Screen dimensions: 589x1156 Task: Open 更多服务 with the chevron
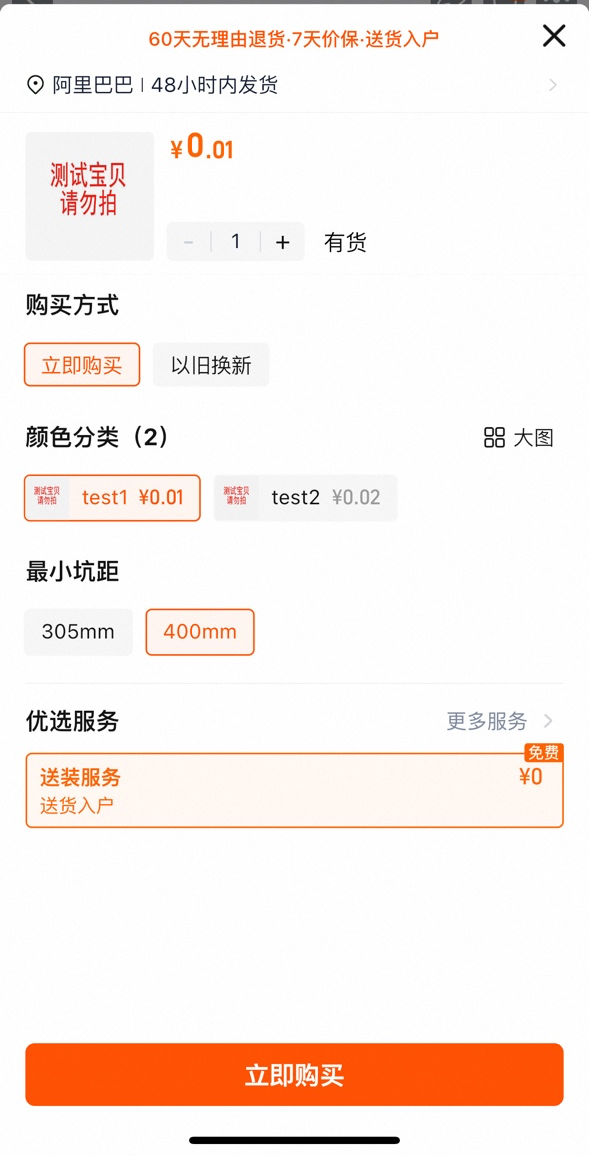click(498, 721)
